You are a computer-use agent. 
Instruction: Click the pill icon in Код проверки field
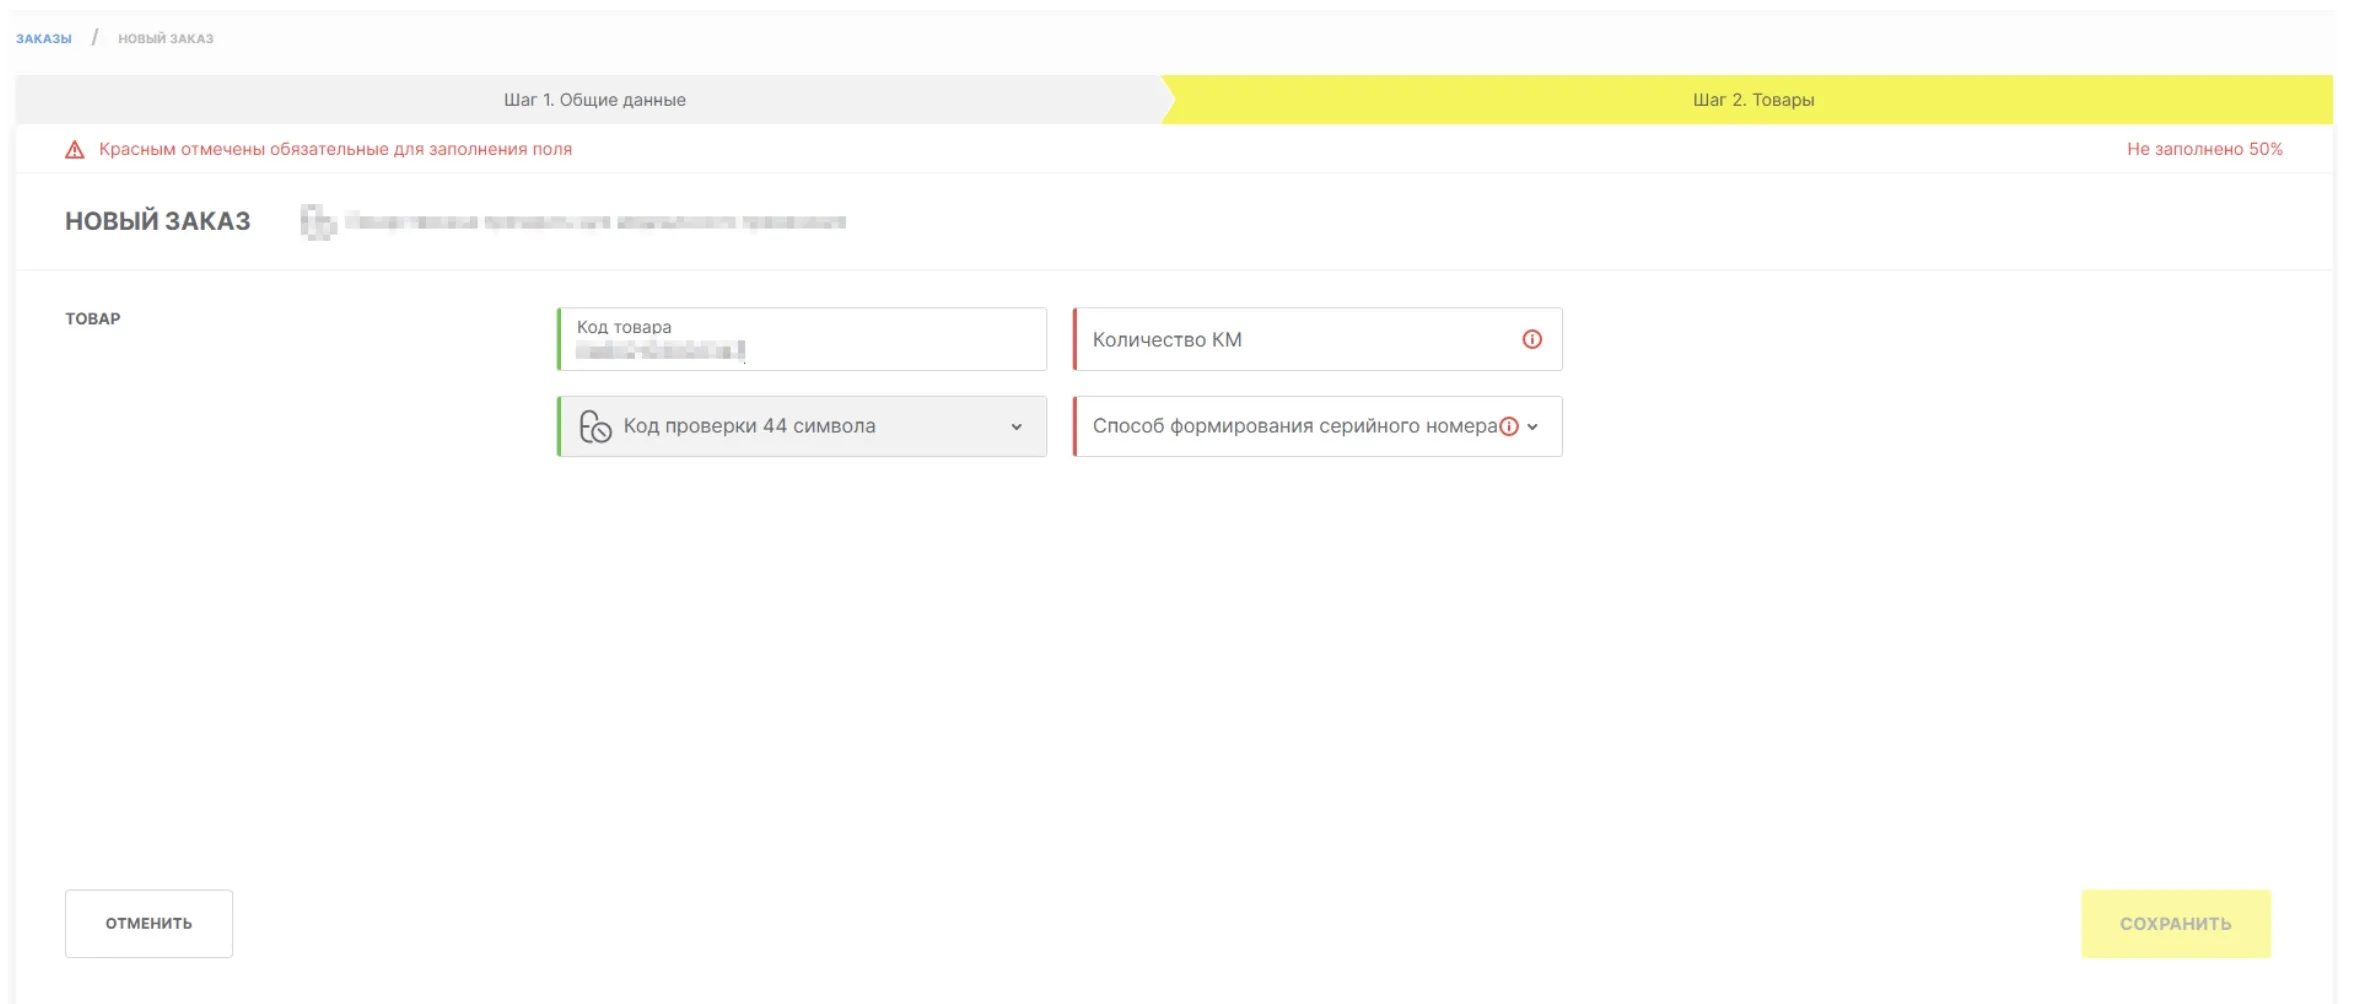(x=595, y=427)
